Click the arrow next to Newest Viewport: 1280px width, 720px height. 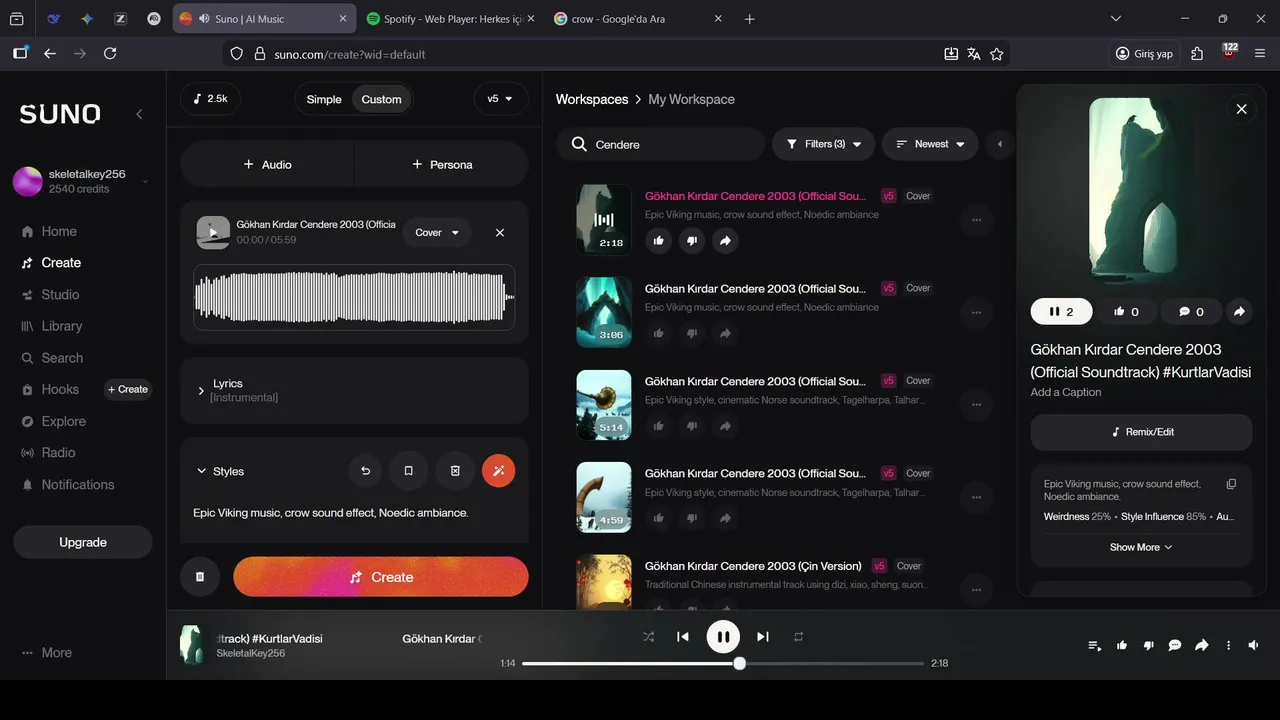(x=999, y=144)
